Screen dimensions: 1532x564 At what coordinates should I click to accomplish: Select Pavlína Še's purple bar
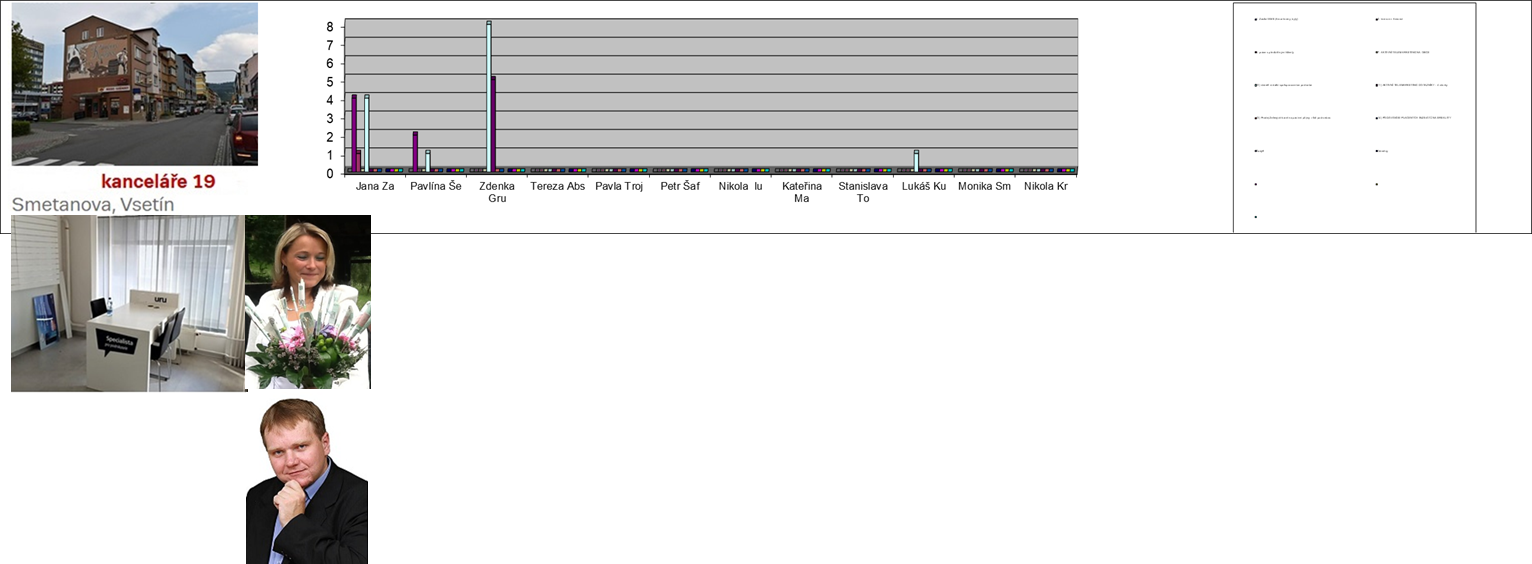415,152
